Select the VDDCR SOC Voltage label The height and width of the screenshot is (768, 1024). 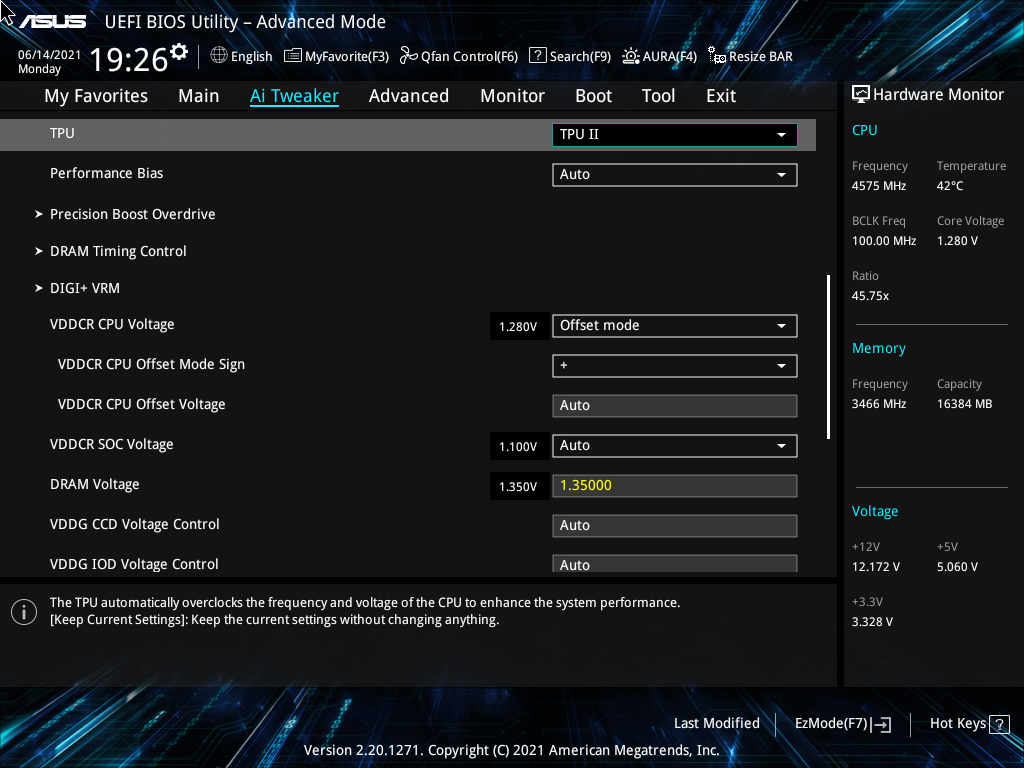(x=112, y=444)
